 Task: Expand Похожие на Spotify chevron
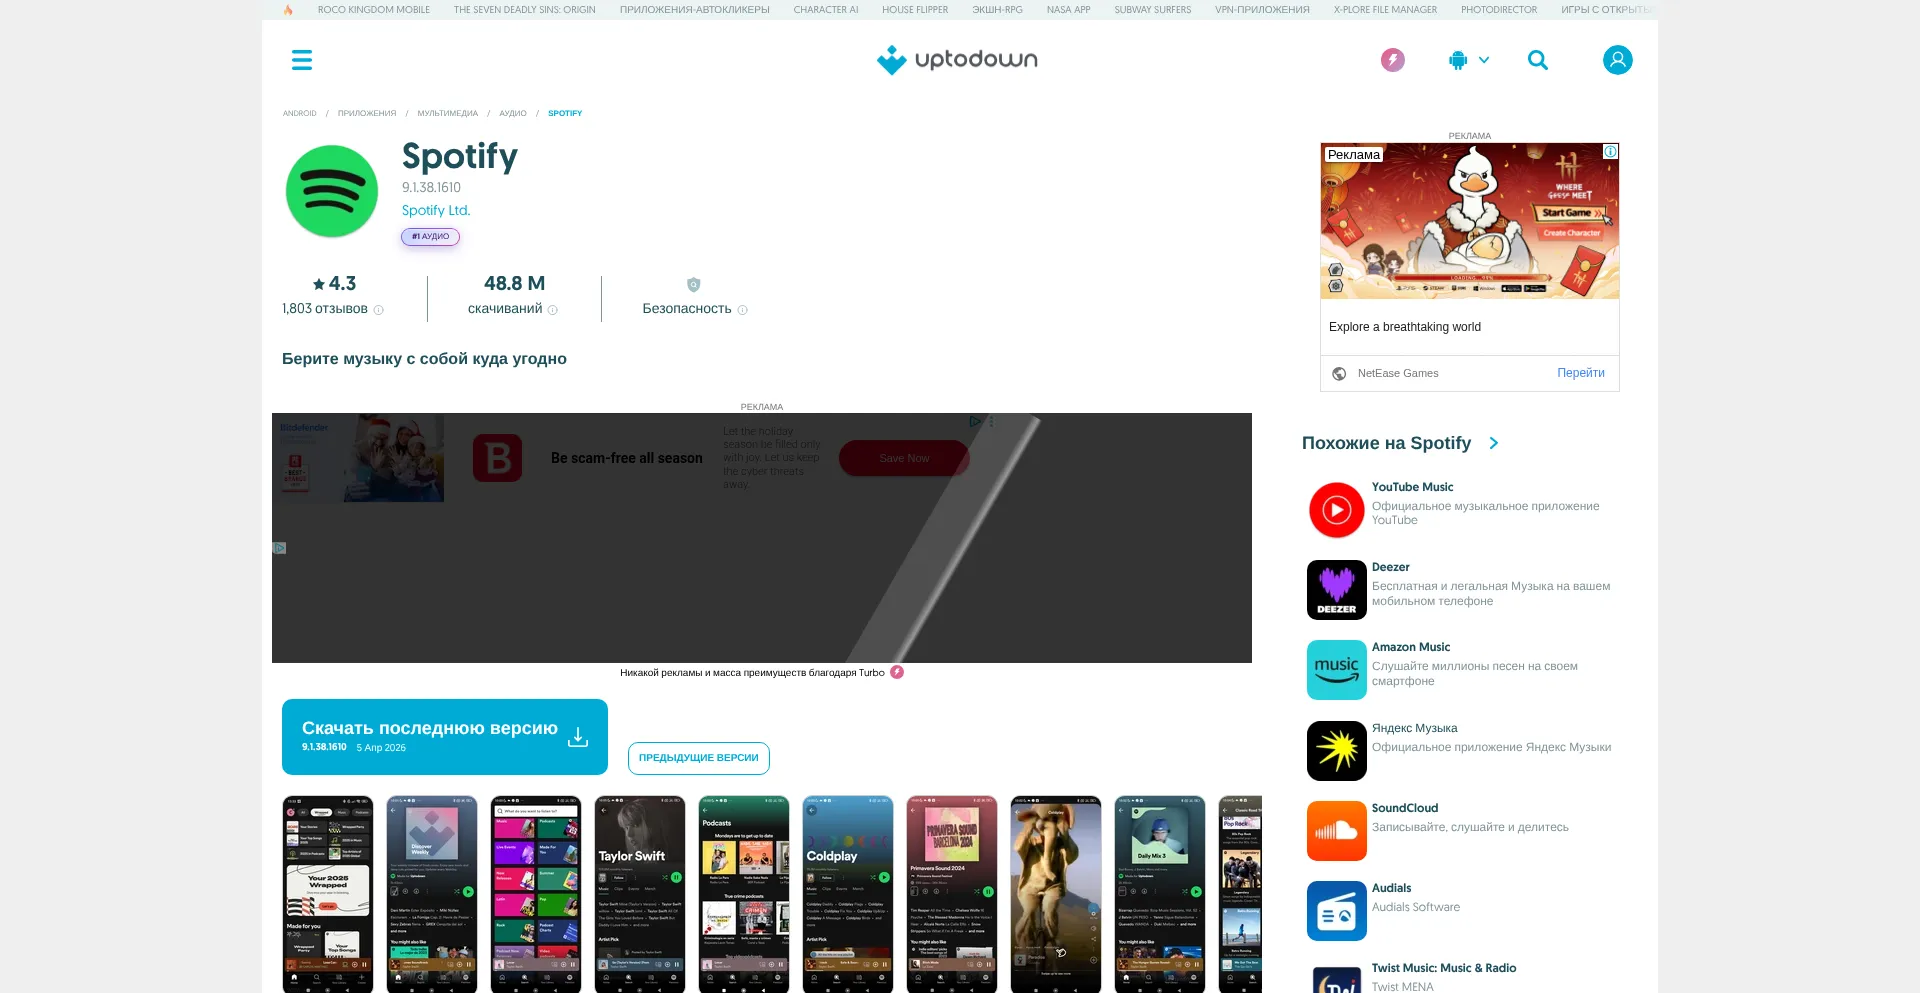[1494, 443]
